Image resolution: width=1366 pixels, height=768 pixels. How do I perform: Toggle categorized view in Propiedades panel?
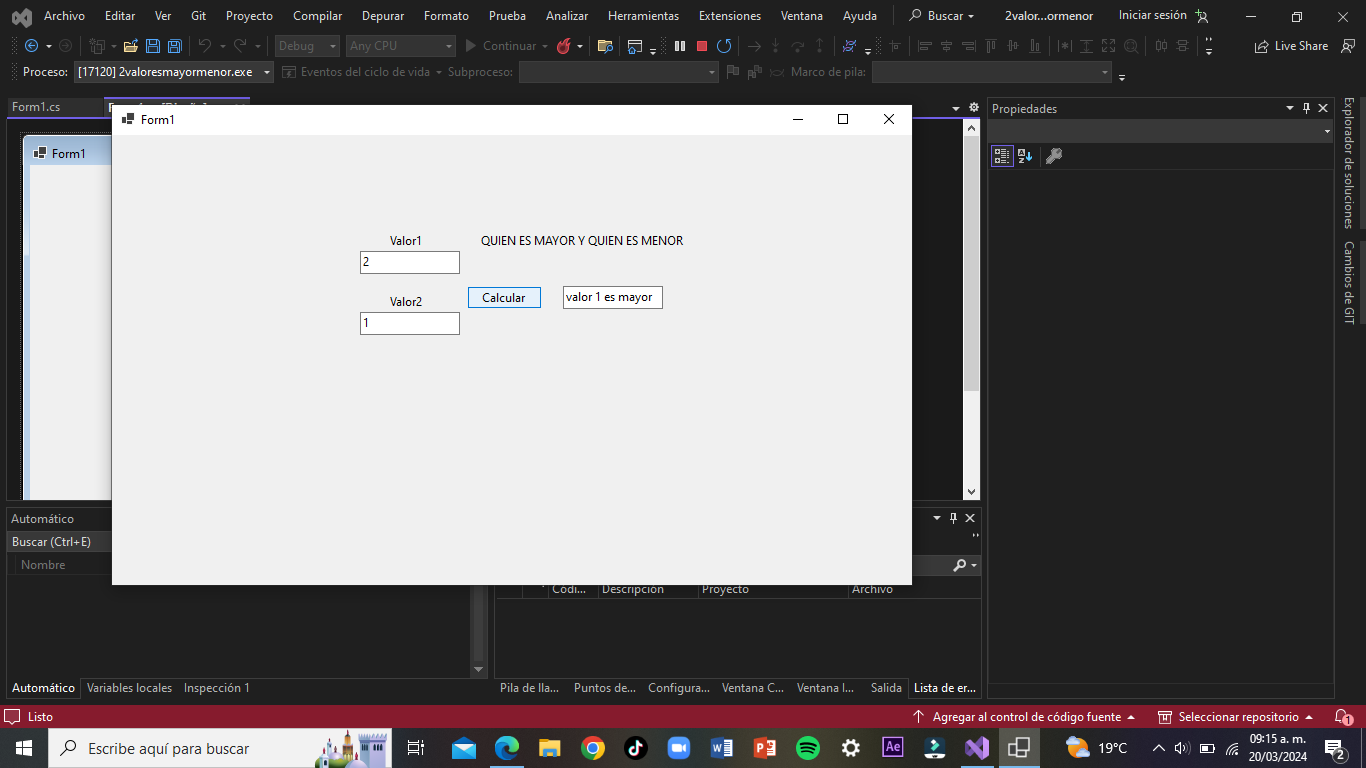pos(1002,156)
